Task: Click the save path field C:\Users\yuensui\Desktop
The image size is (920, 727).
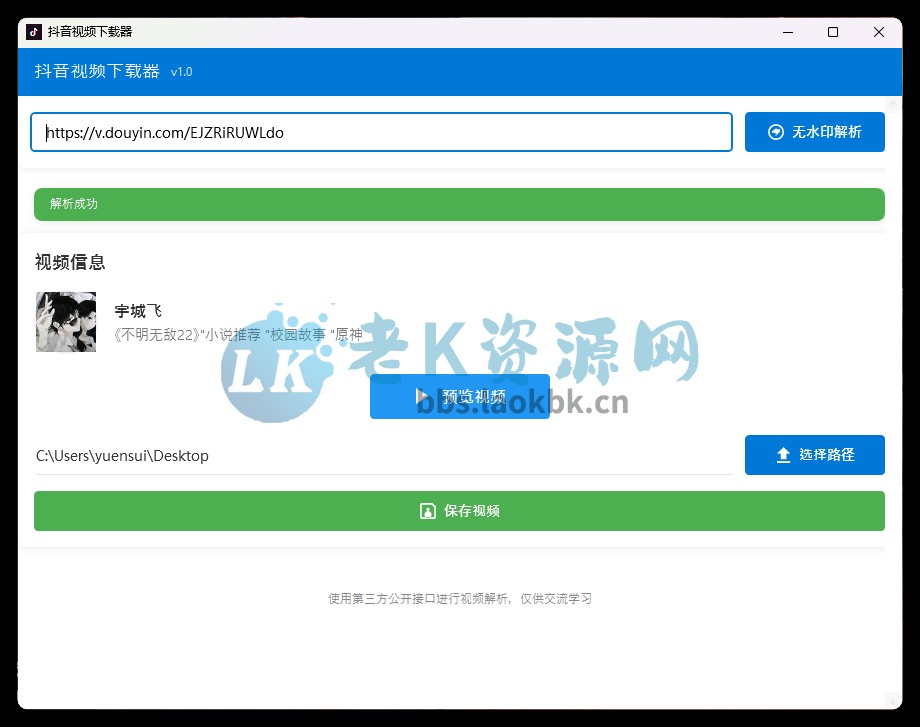Action: click(384, 456)
